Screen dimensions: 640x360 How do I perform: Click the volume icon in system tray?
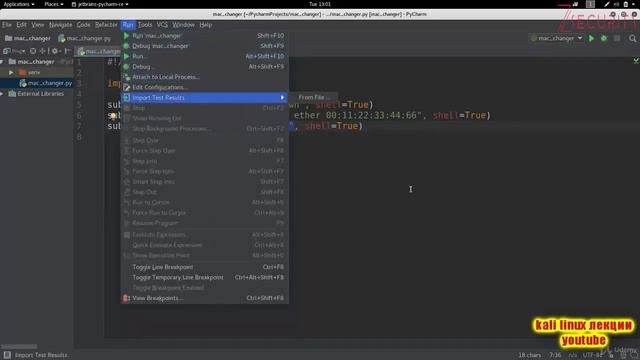(x=616, y=4)
